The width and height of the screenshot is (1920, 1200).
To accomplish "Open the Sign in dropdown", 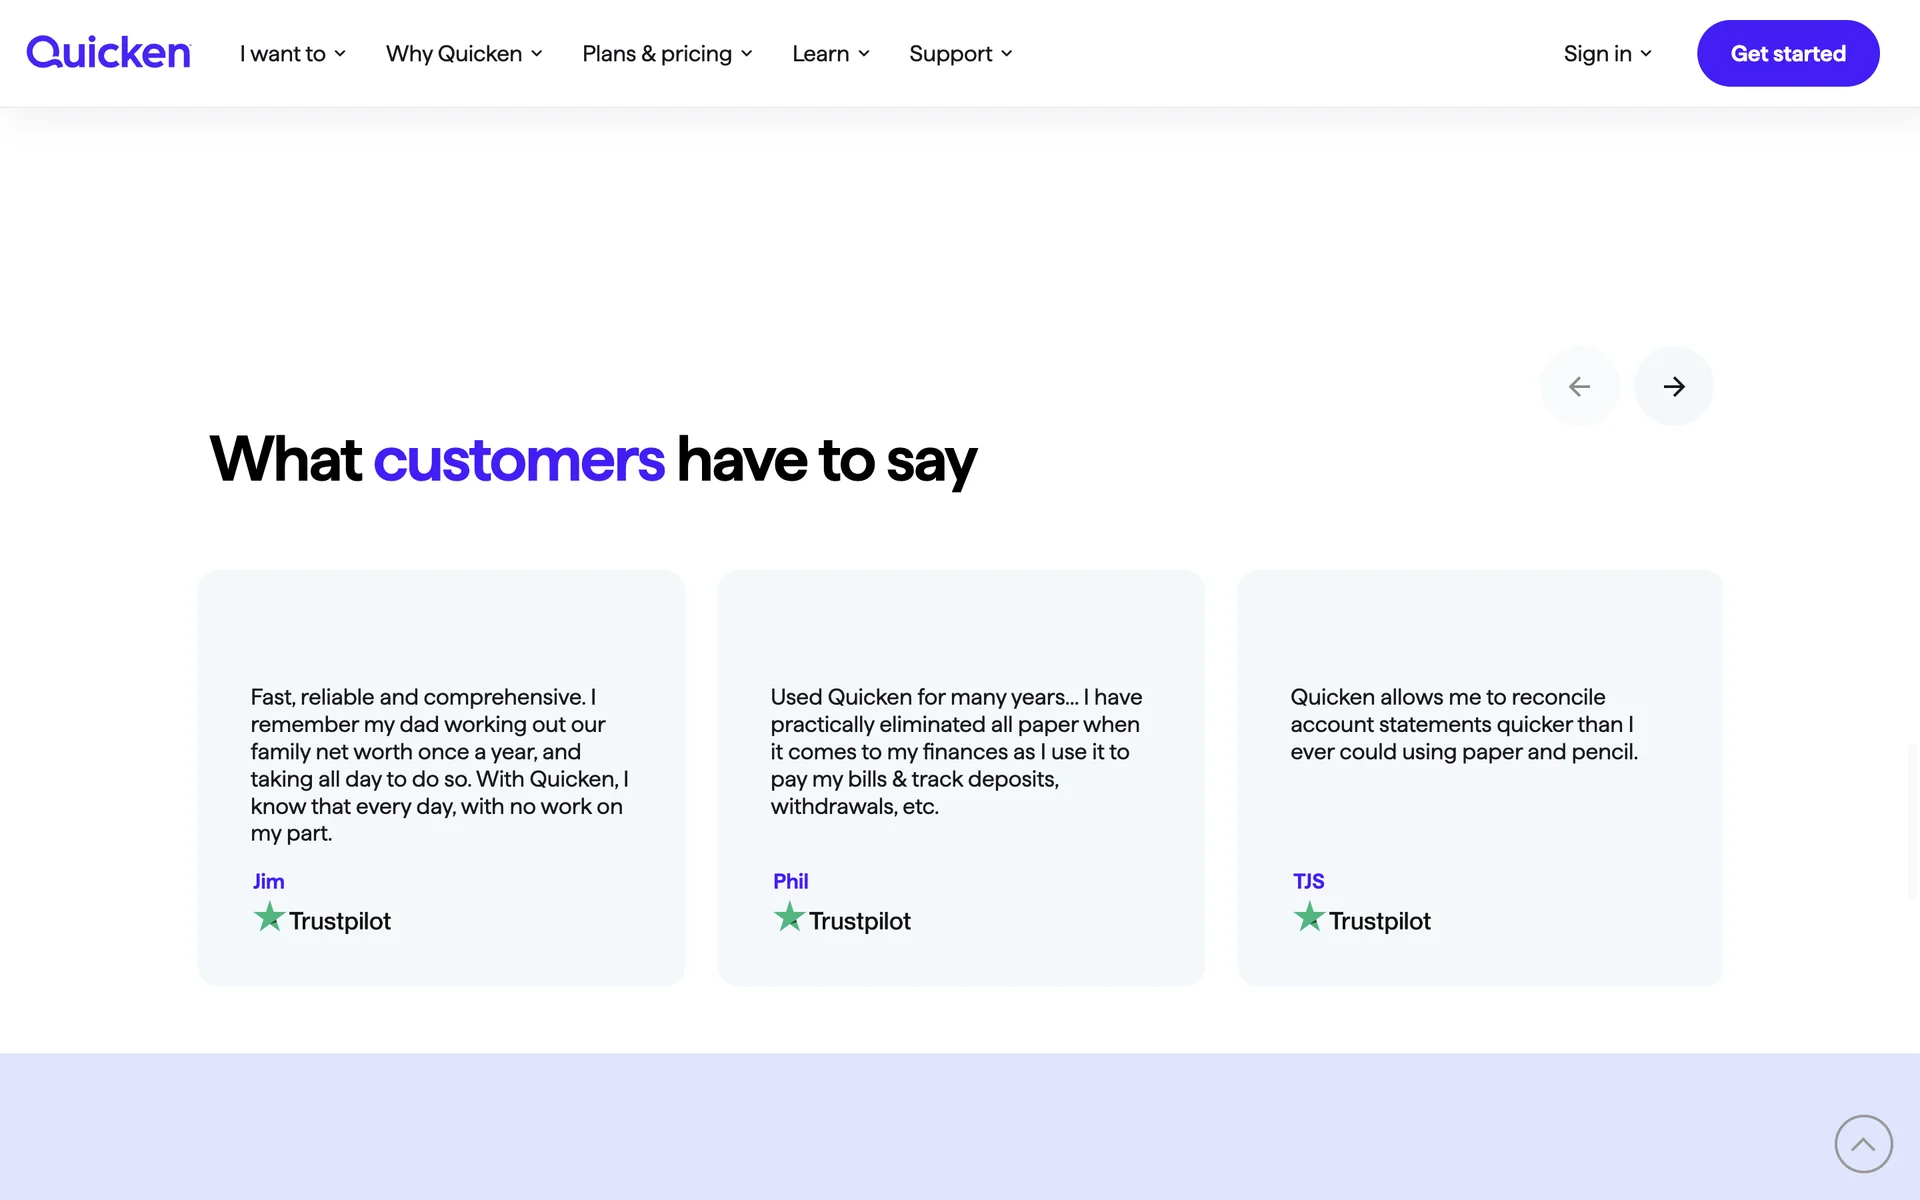I will pos(1607,54).
